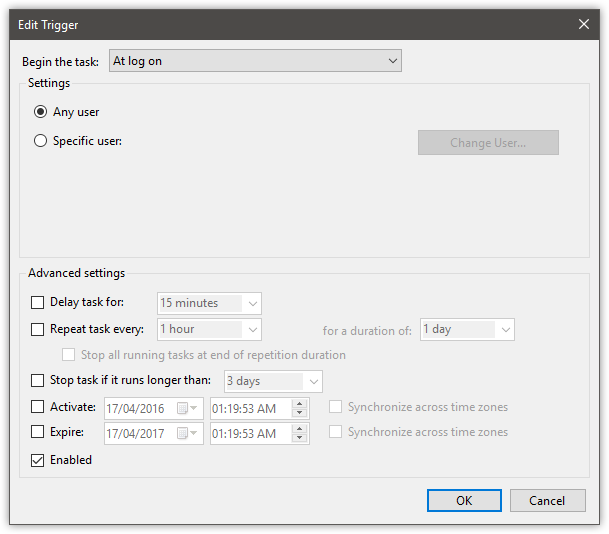The width and height of the screenshot is (609, 534).
Task: Increase the Activate time with up arrow
Action: pyautogui.click(x=298, y=403)
